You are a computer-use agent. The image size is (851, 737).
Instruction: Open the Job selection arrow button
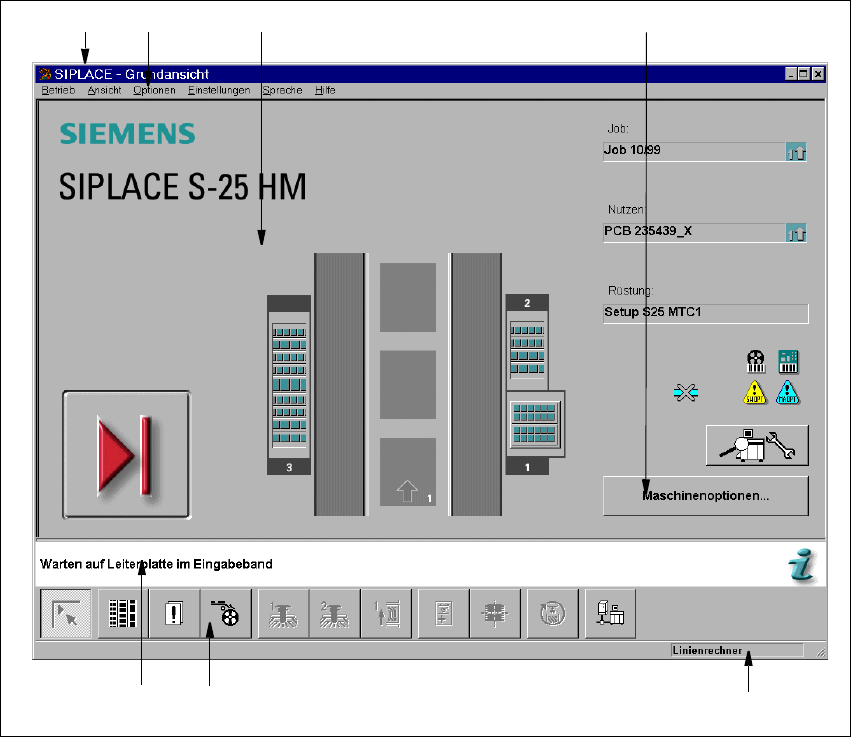796,152
